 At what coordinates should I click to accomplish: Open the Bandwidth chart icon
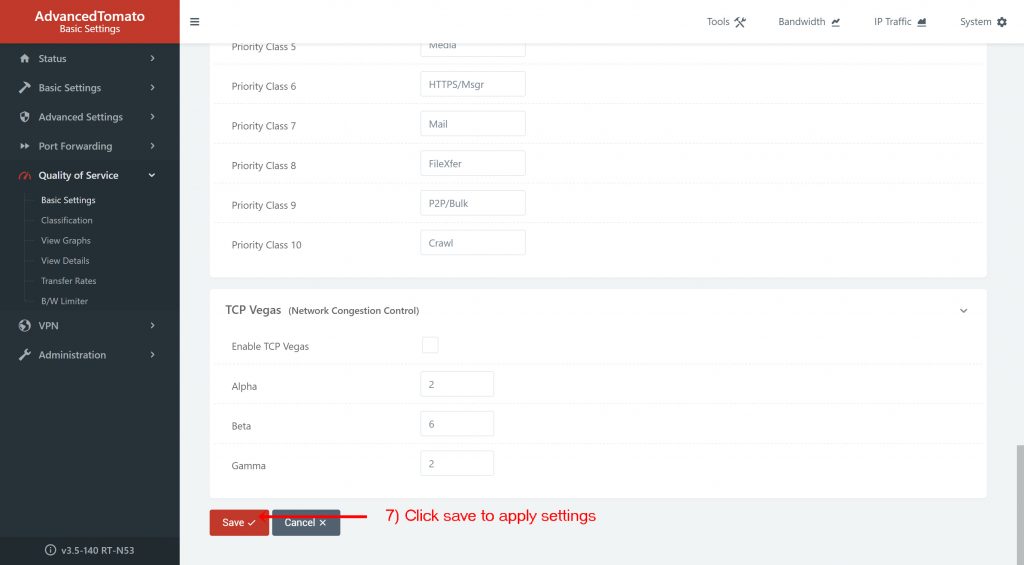pyautogui.click(x=835, y=22)
